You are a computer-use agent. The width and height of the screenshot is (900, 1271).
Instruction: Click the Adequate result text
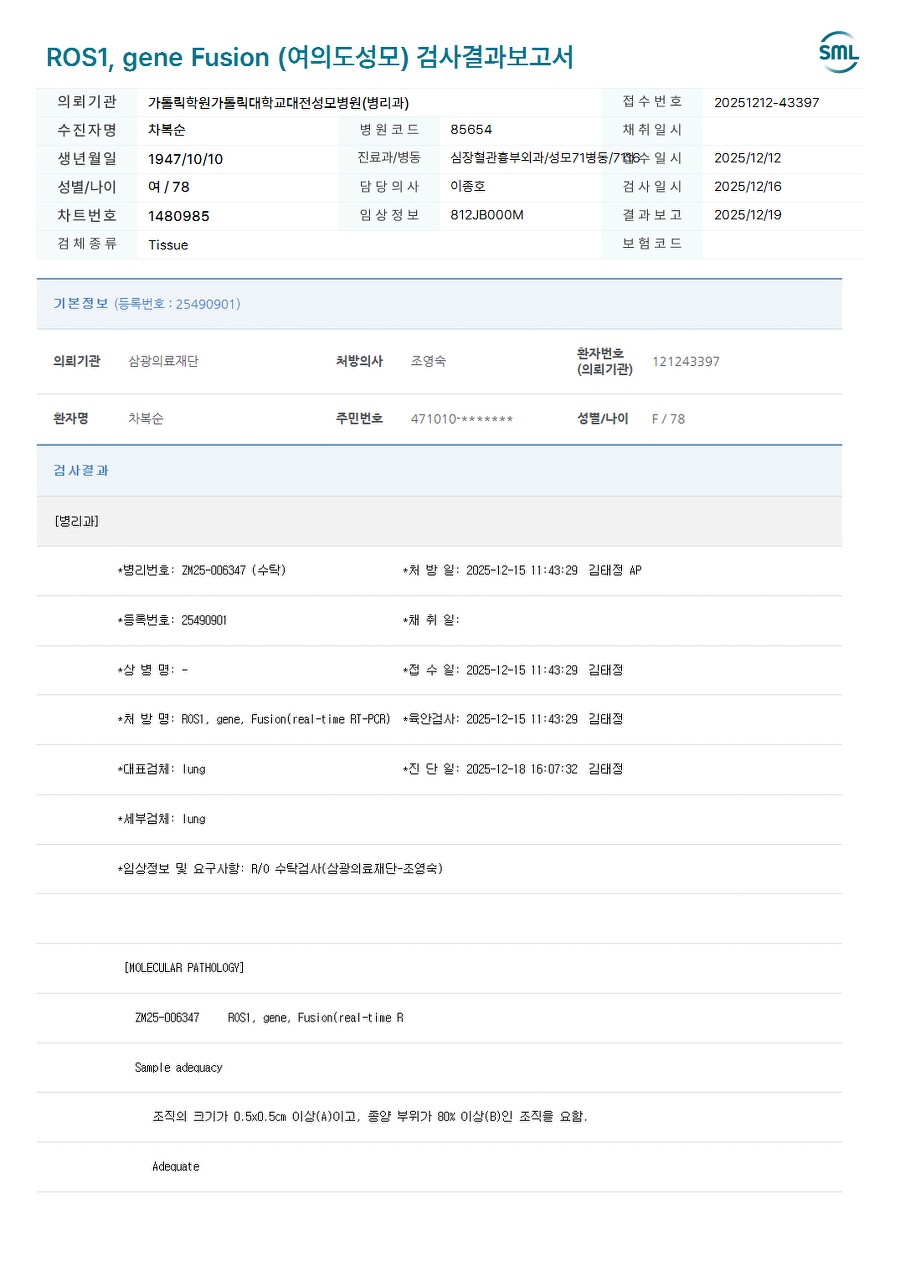[176, 1167]
